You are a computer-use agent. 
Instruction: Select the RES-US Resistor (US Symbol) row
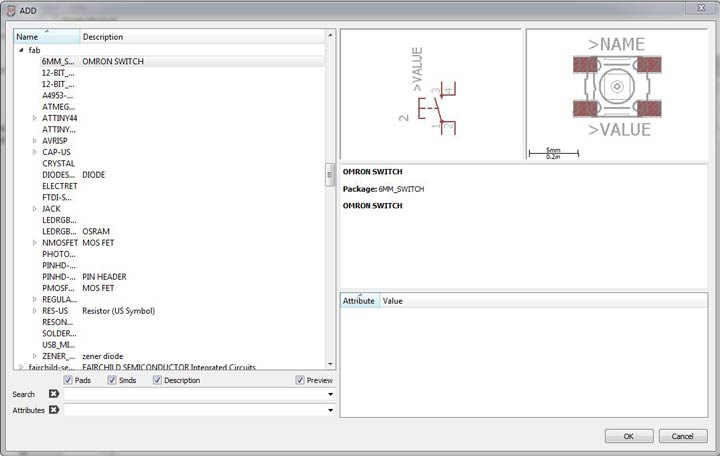click(x=182, y=311)
